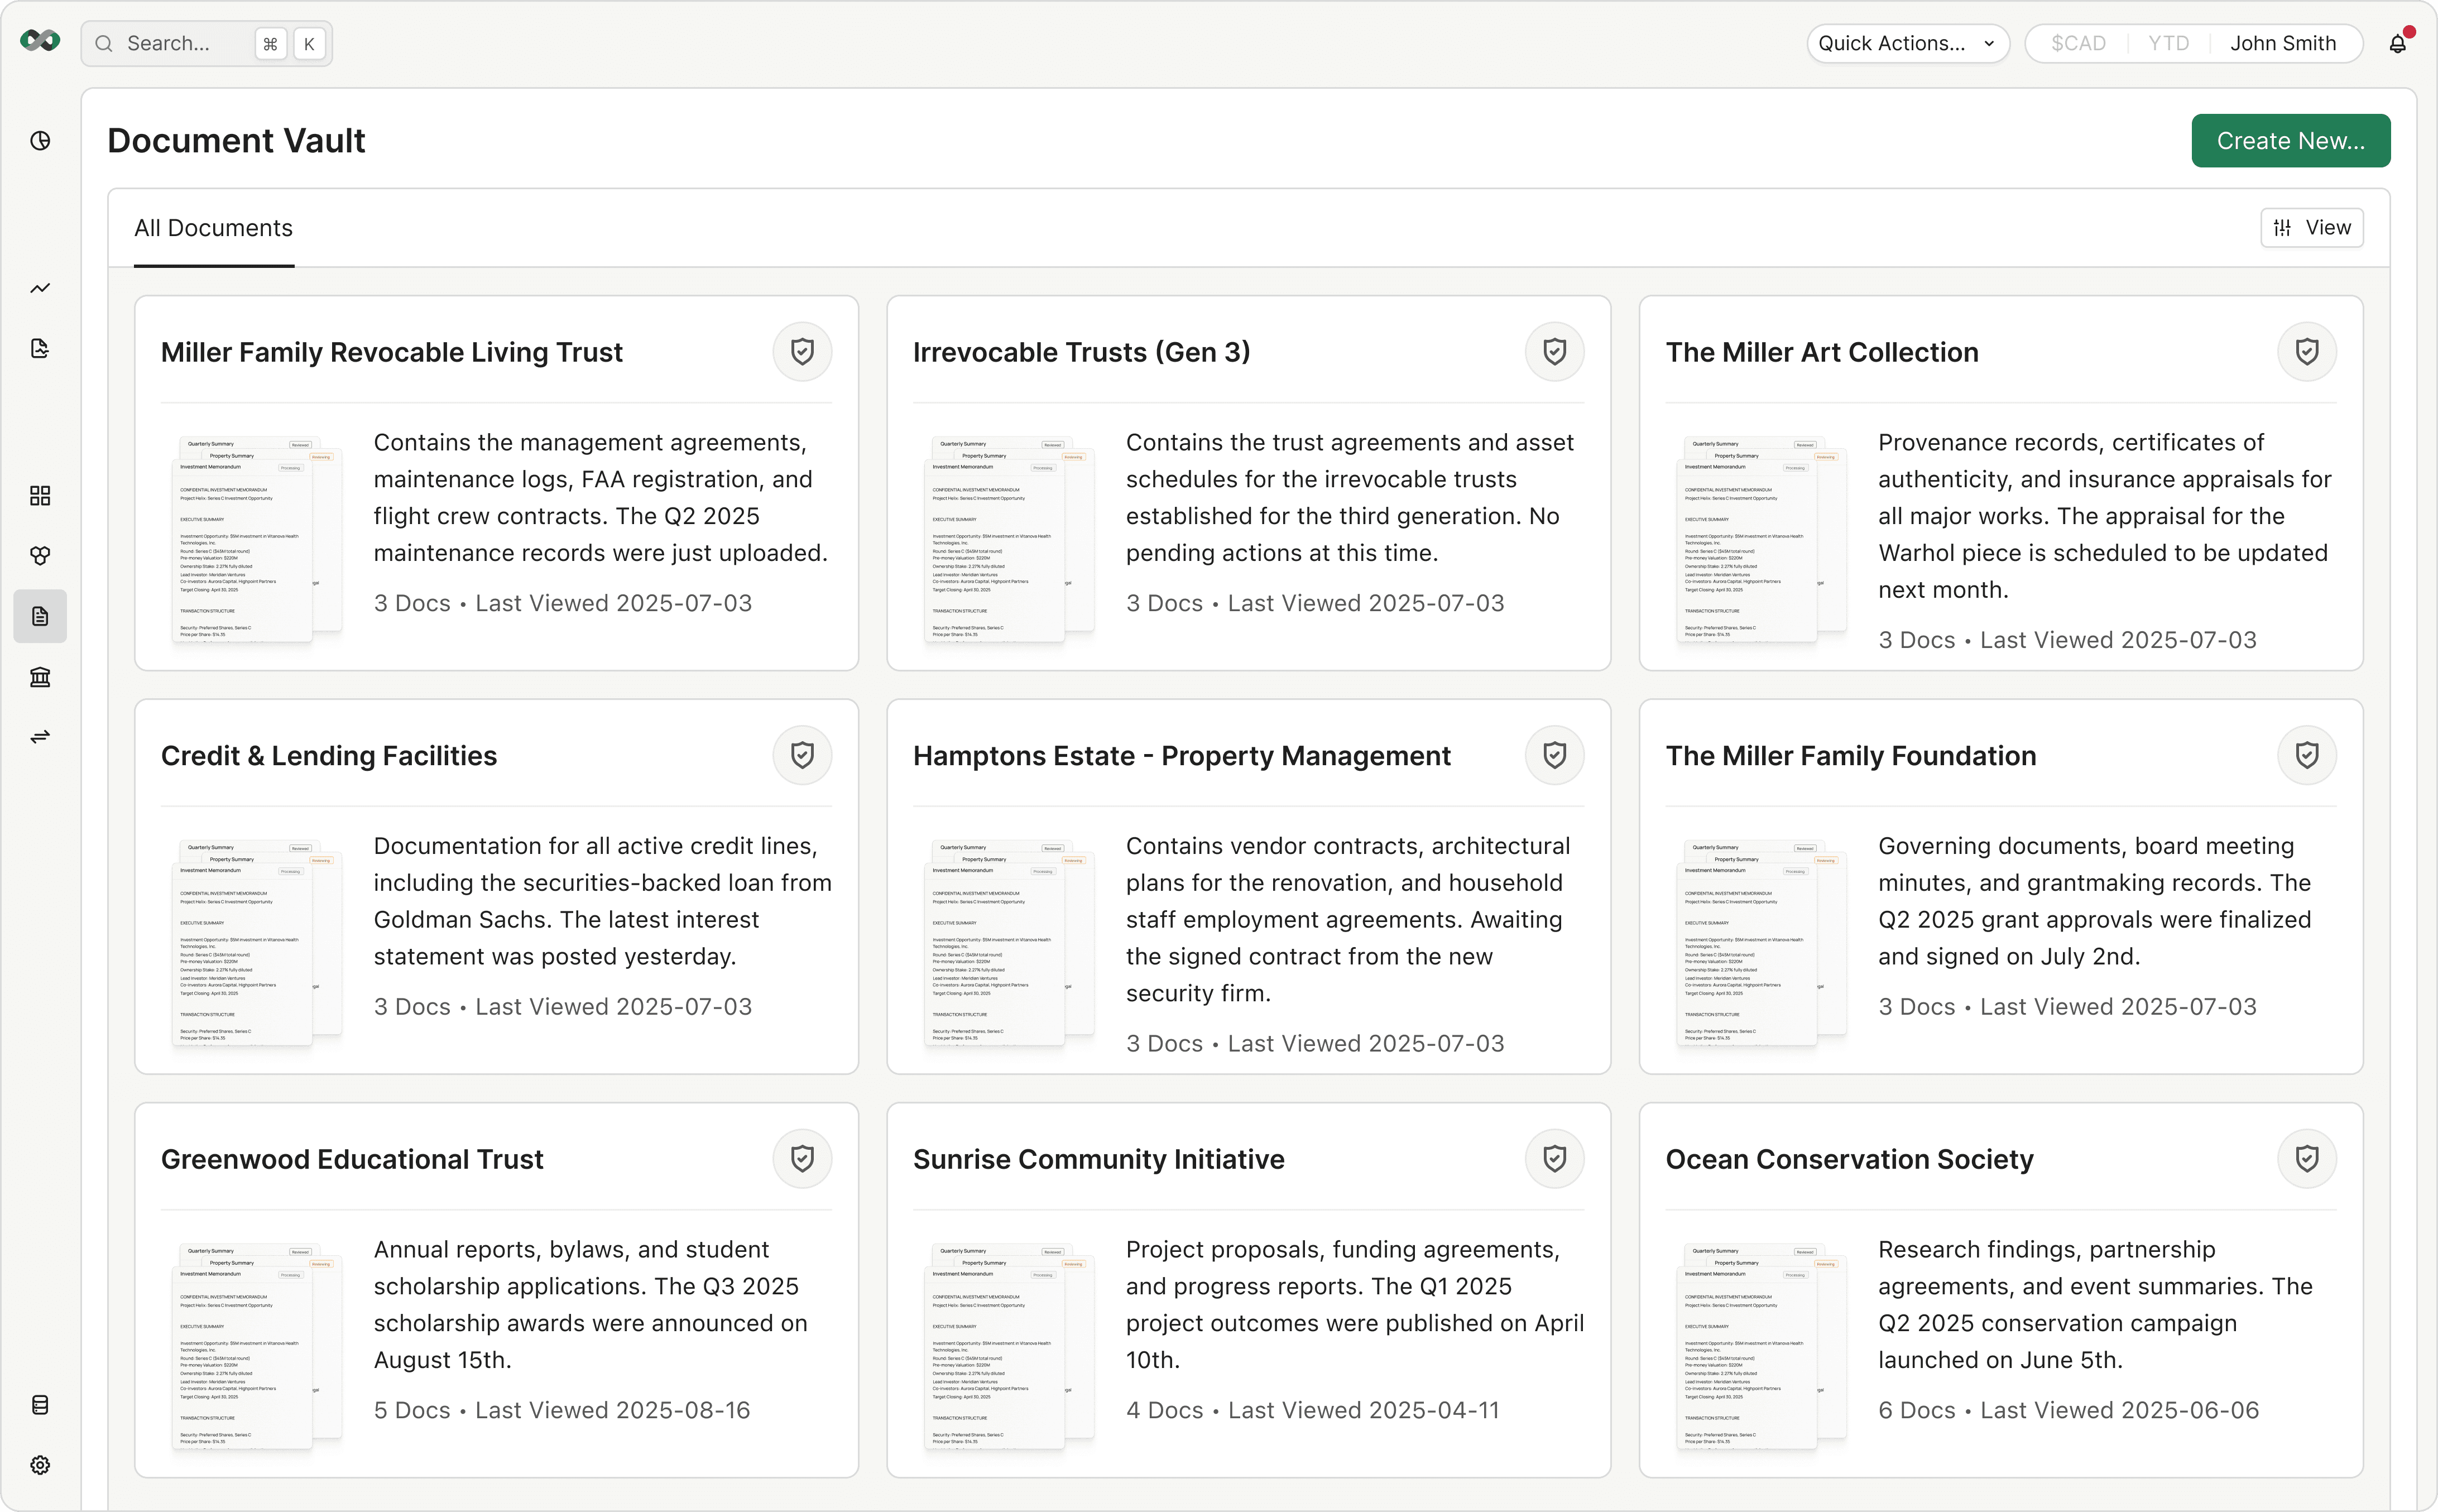The width and height of the screenshot is (2438, 1512).
Task: Click the Create New button
Action: coord(2290,141)
